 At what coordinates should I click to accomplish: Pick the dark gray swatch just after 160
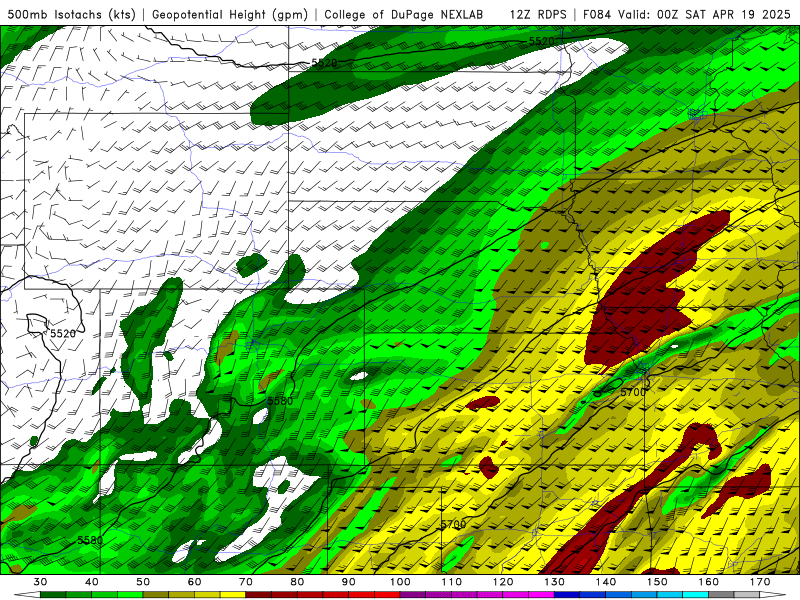721,595
